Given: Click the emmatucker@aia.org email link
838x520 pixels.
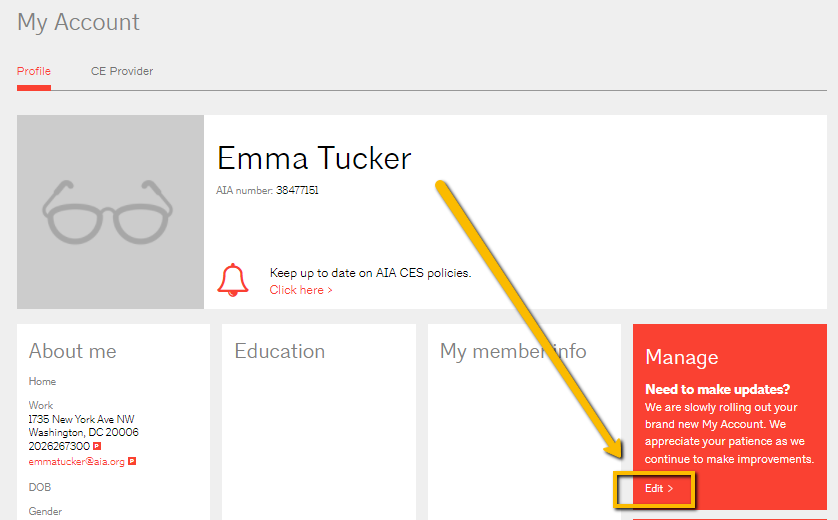Looking at the screenshot, I should point(76,461).
